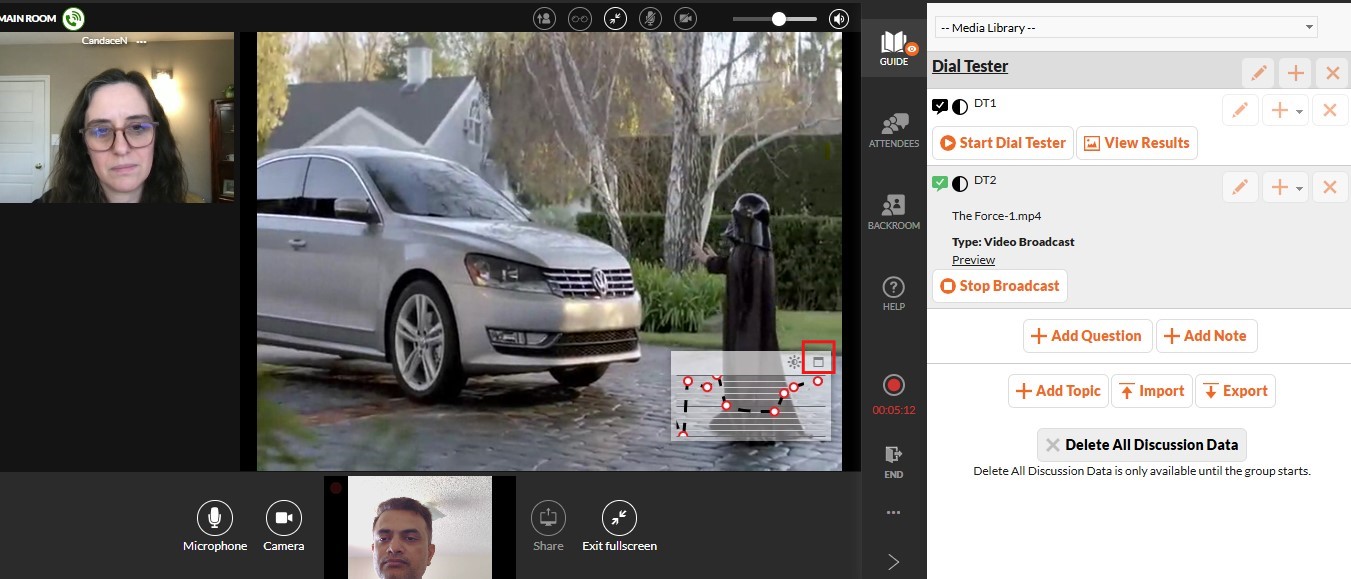Click the Export button

coord(1235,391)
